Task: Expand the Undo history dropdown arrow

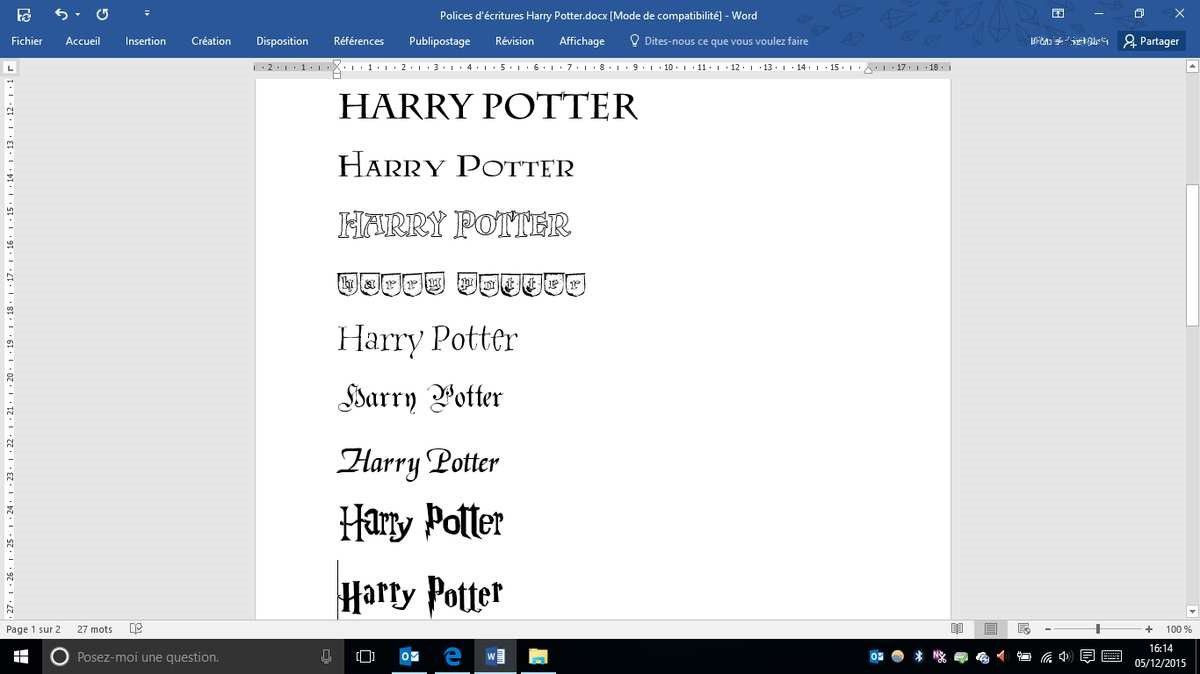Action: coord(77,15)
